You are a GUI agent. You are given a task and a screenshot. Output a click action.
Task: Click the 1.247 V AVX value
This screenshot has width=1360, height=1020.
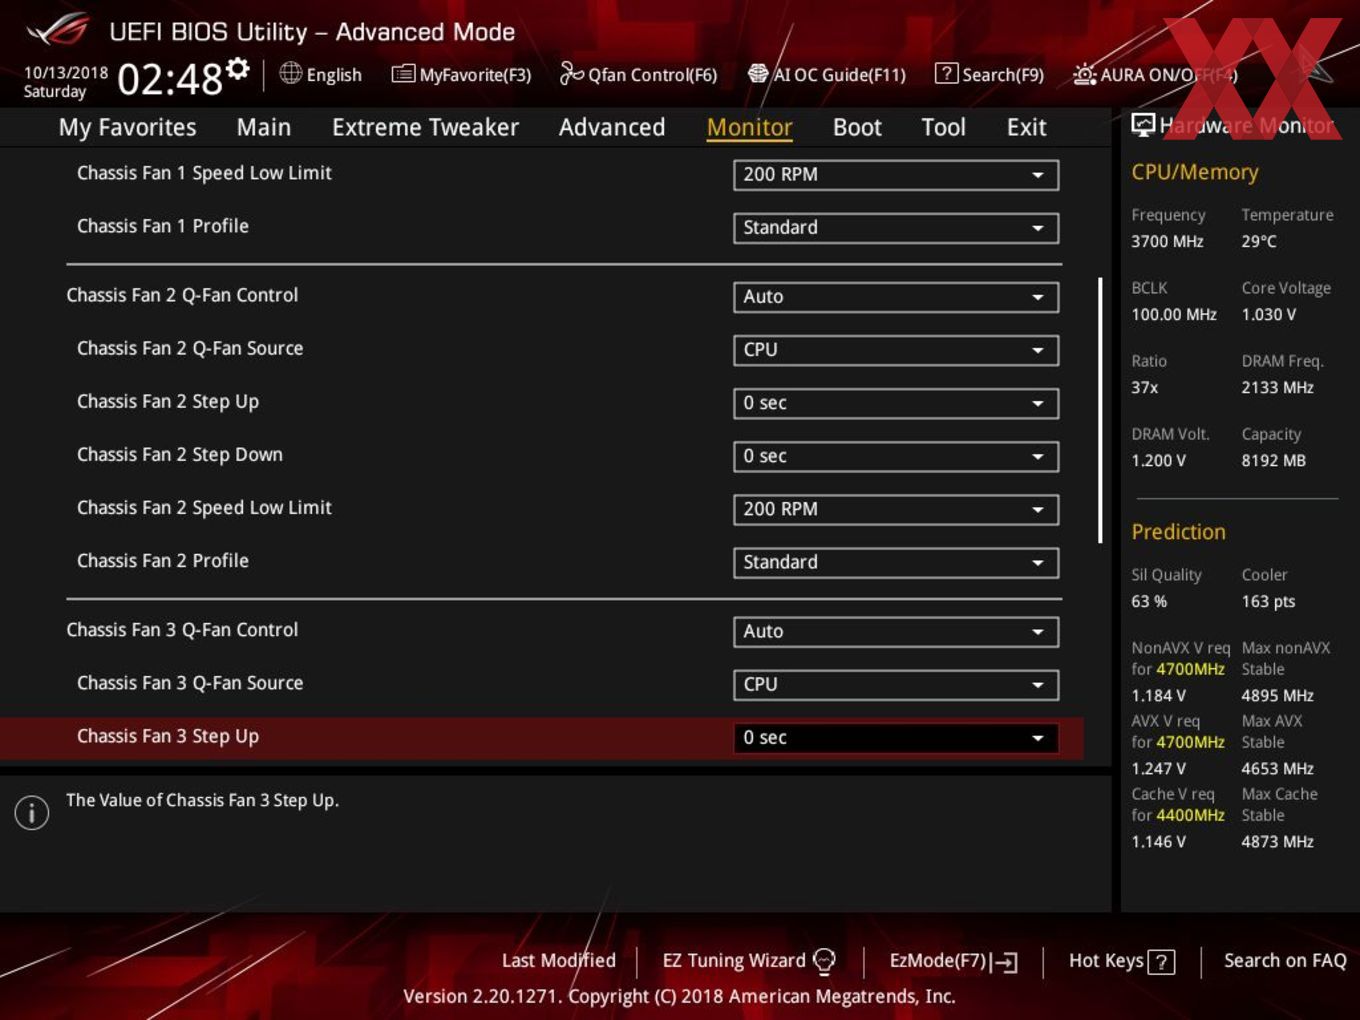coord(1159,768)
